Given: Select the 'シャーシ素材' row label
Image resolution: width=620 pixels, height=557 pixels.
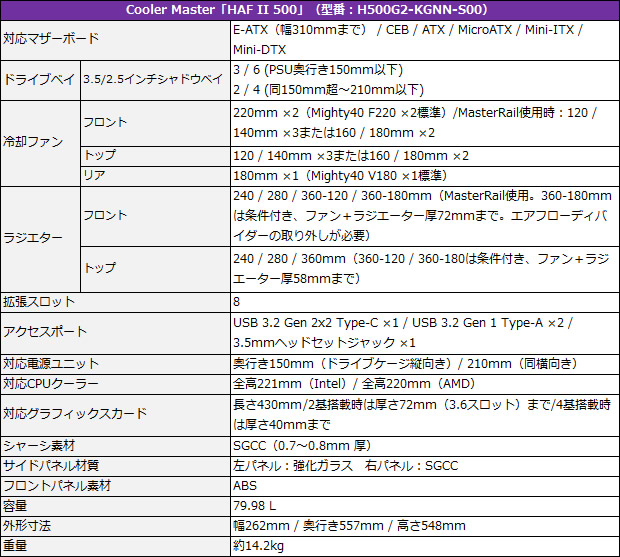Looking at the screenshot, I should tap(115, 446).
